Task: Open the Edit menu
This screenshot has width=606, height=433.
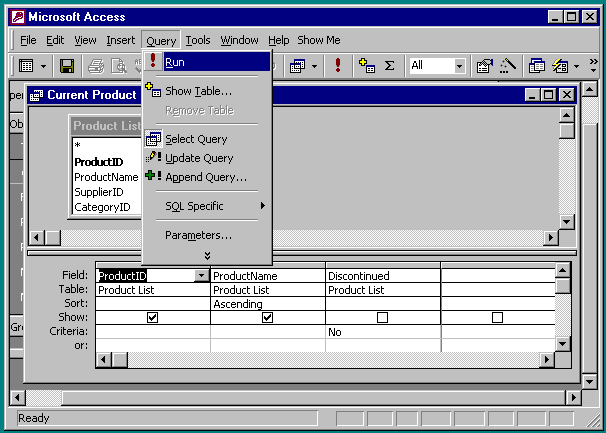Action: (x=55, y=40)
